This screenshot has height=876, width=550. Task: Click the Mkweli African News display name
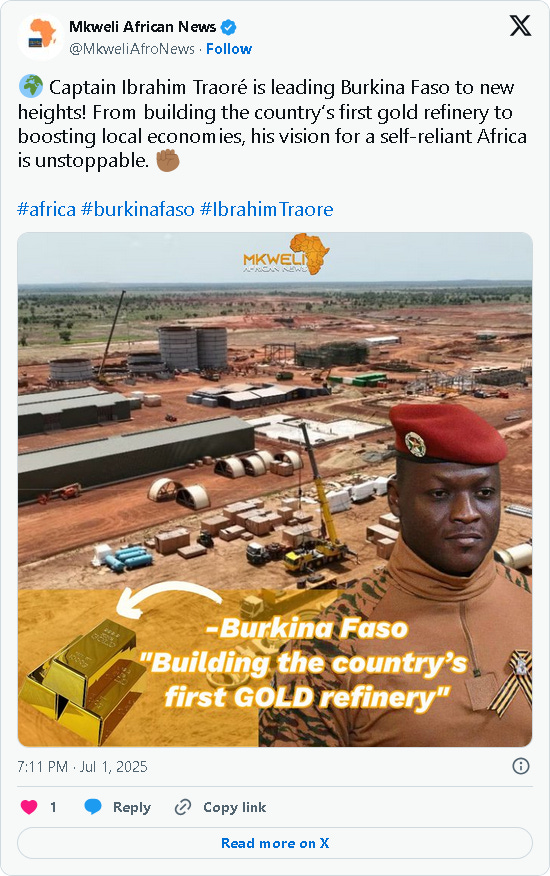click(x=143, y=27)
